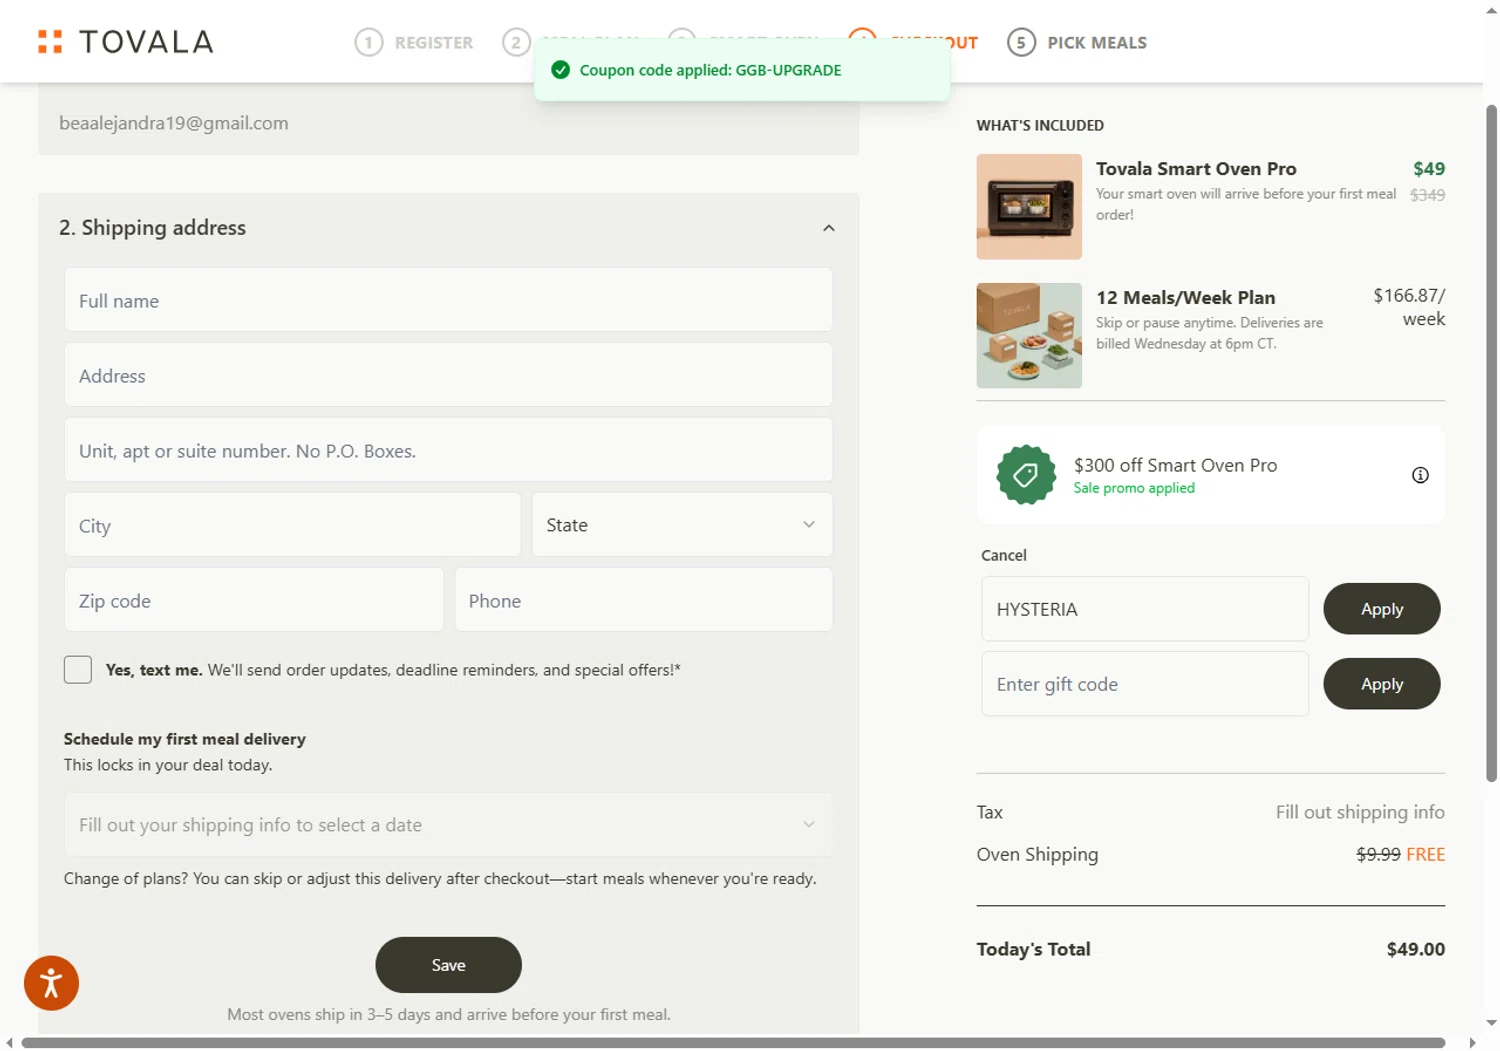This screenshot has height=1051, width=1500.
Task: Click the struck-through $349 price
Action: click(1427, 195)
